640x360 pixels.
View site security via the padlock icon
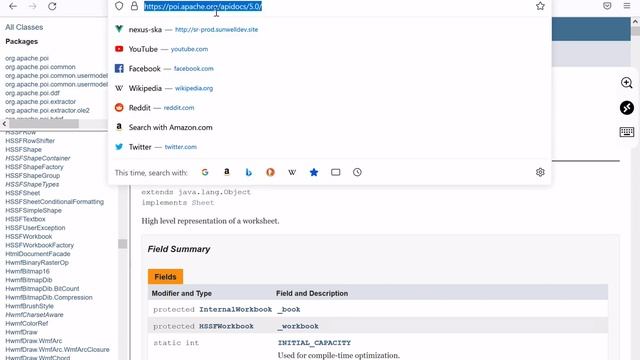click(134, 6)
